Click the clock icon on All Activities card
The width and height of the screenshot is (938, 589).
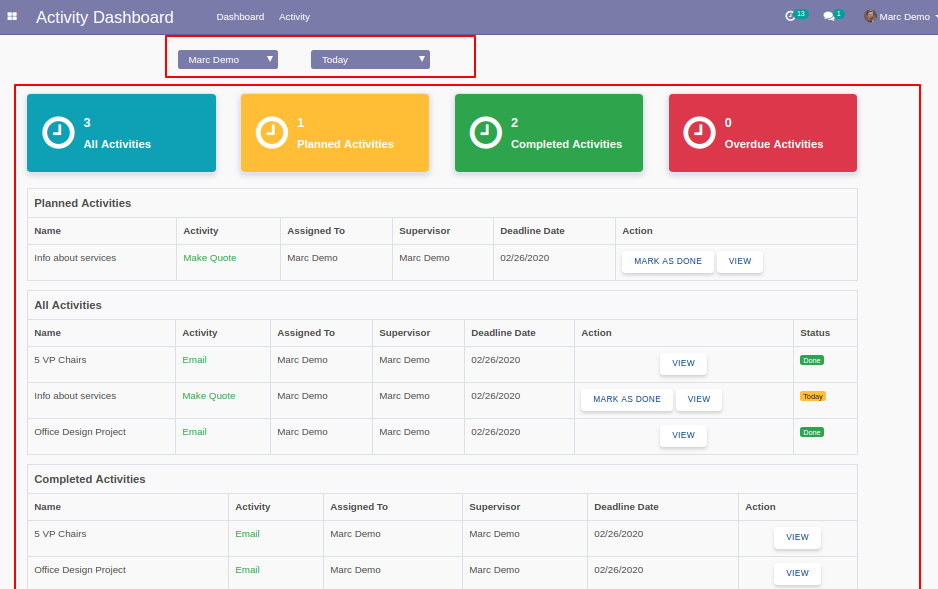tap(58, 132)
